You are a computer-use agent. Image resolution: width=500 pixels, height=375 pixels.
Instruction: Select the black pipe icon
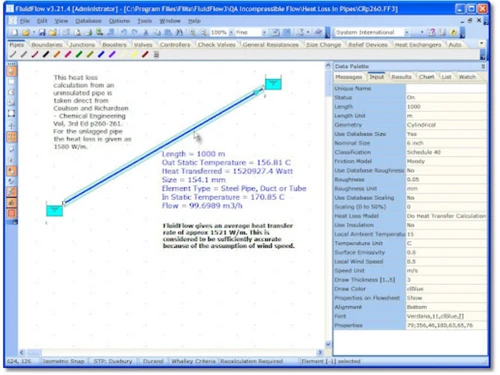tap(46, 54)
